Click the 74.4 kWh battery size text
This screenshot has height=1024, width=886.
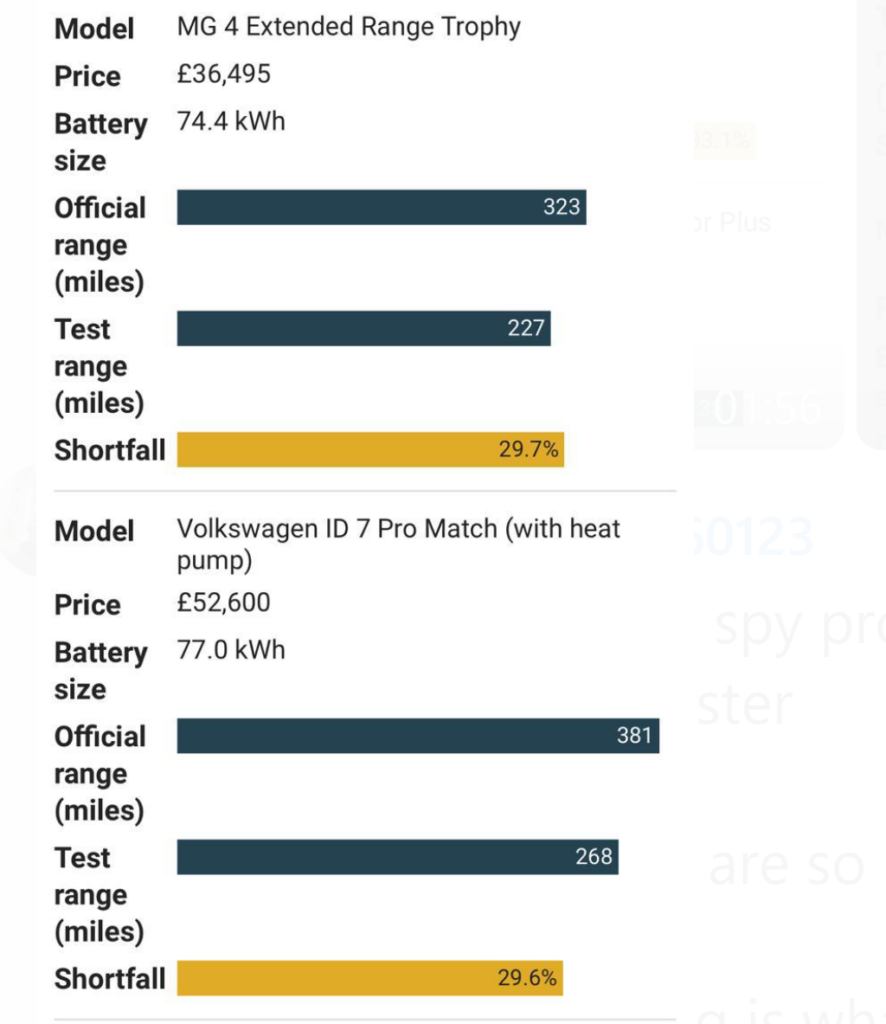(x=231, y=121)
